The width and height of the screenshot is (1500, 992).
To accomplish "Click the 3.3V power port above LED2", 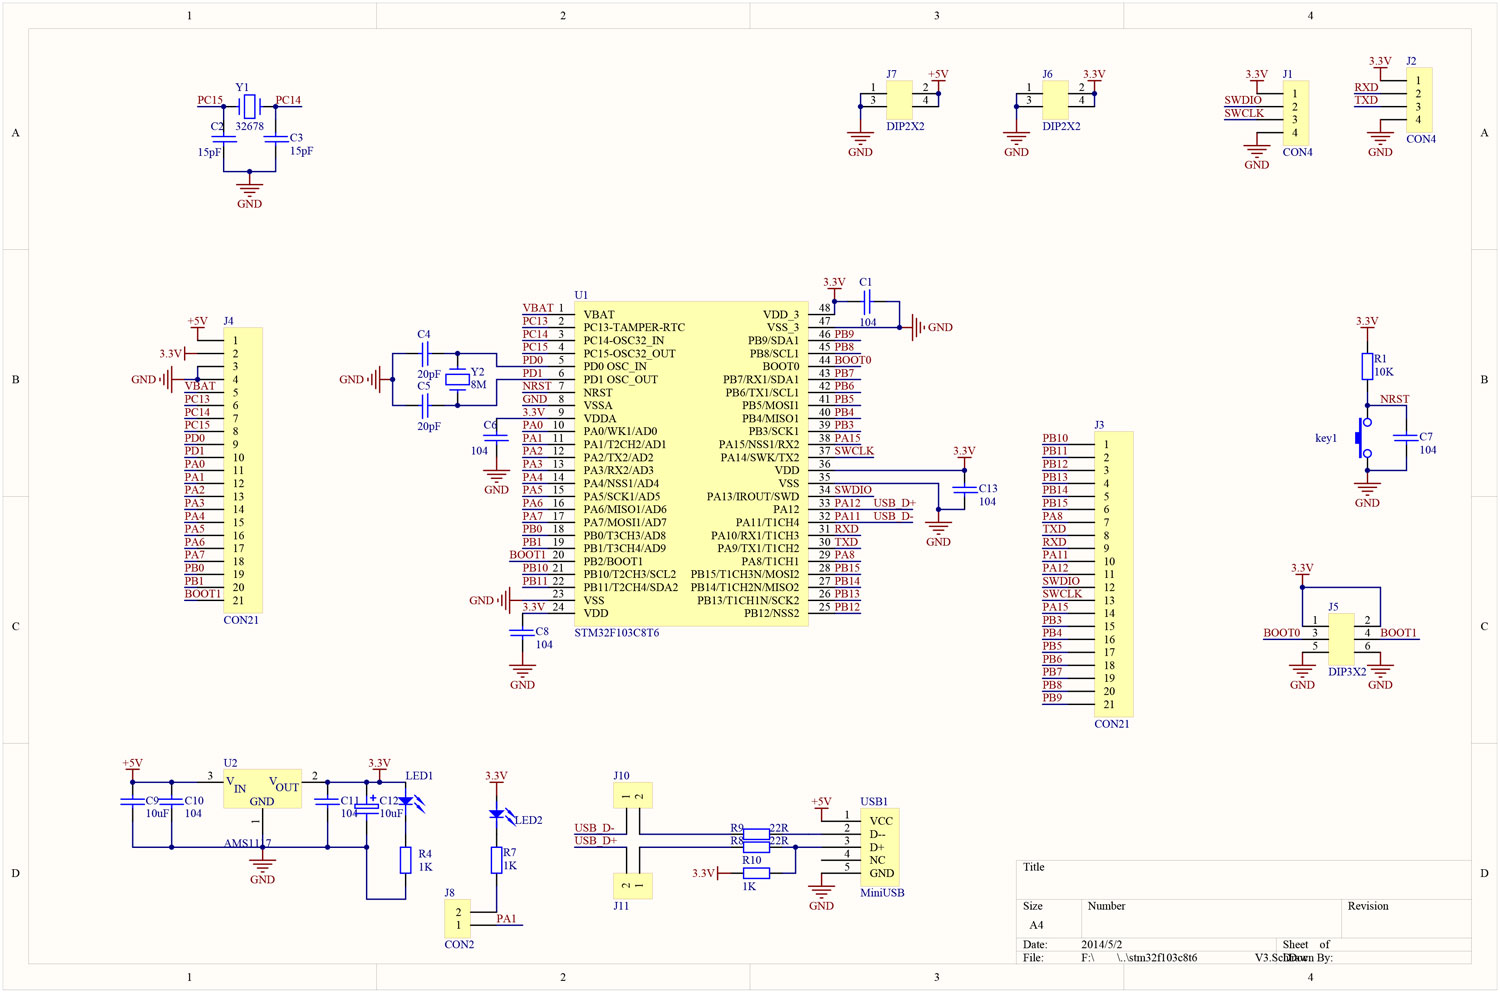I will [x=496, y=779].
